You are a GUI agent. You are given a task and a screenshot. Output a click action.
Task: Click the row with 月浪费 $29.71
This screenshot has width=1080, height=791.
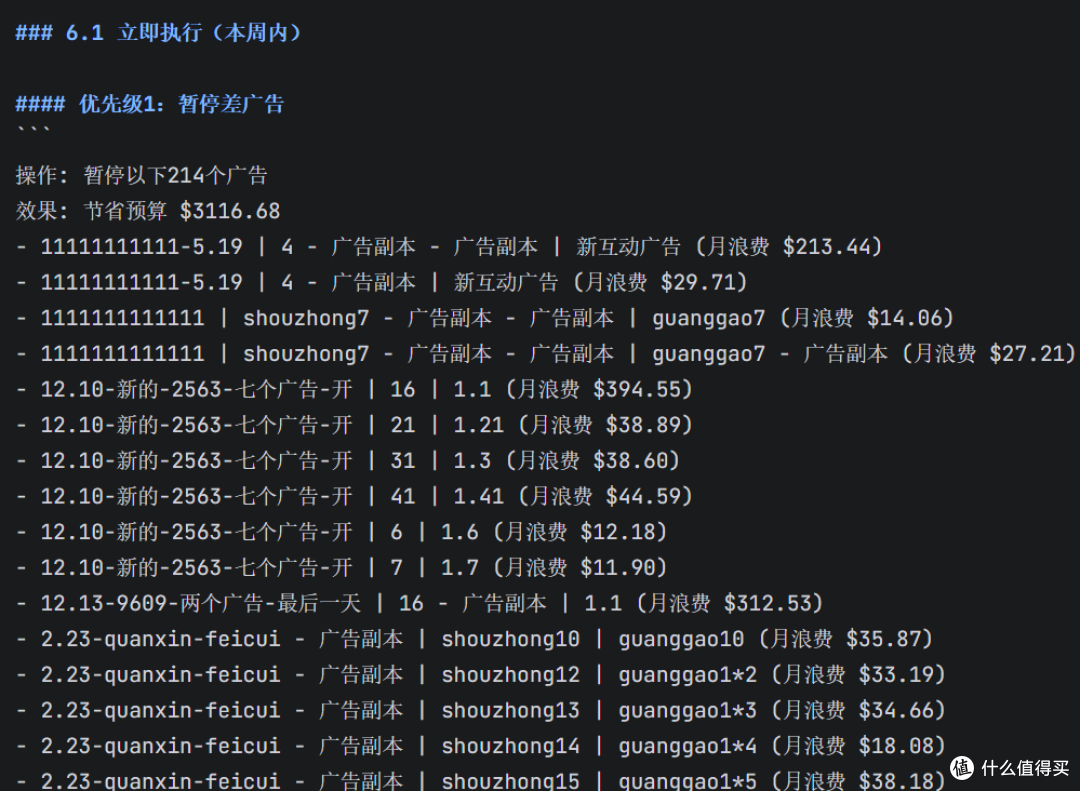tap(382, 282)
